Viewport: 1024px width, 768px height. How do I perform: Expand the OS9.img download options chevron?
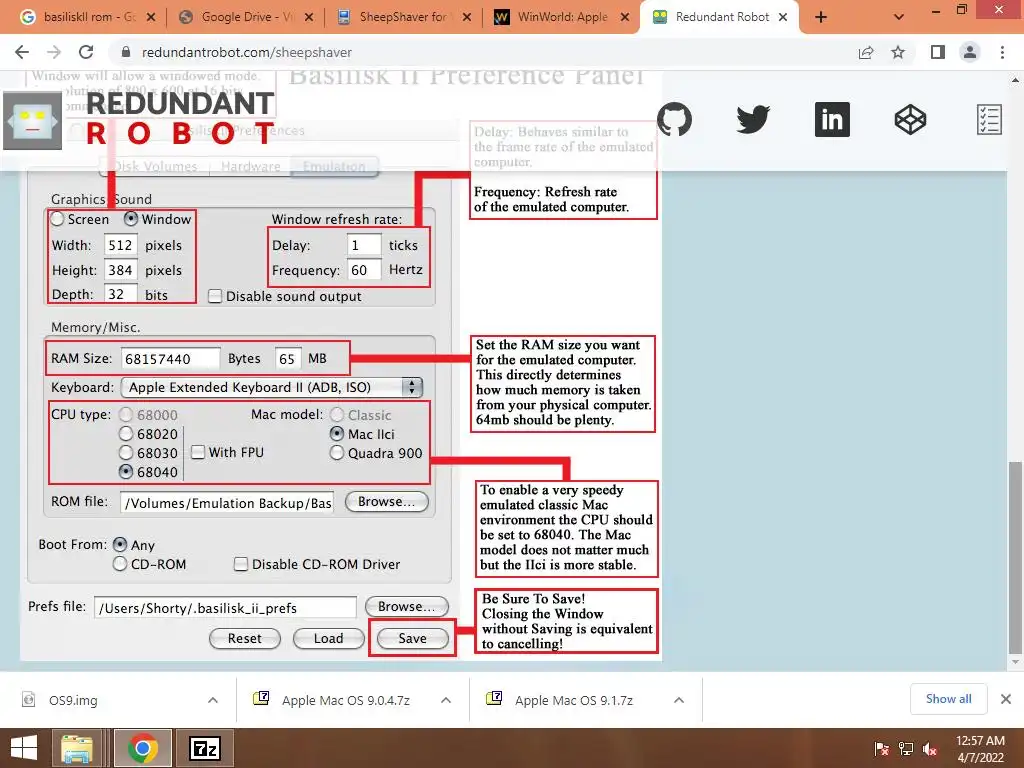tap(213, 700)
